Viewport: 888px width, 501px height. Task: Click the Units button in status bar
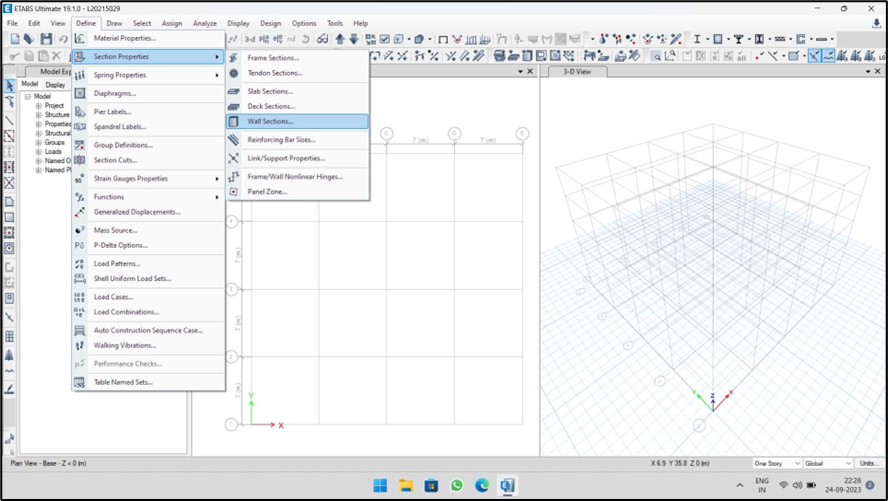point(869,463)
